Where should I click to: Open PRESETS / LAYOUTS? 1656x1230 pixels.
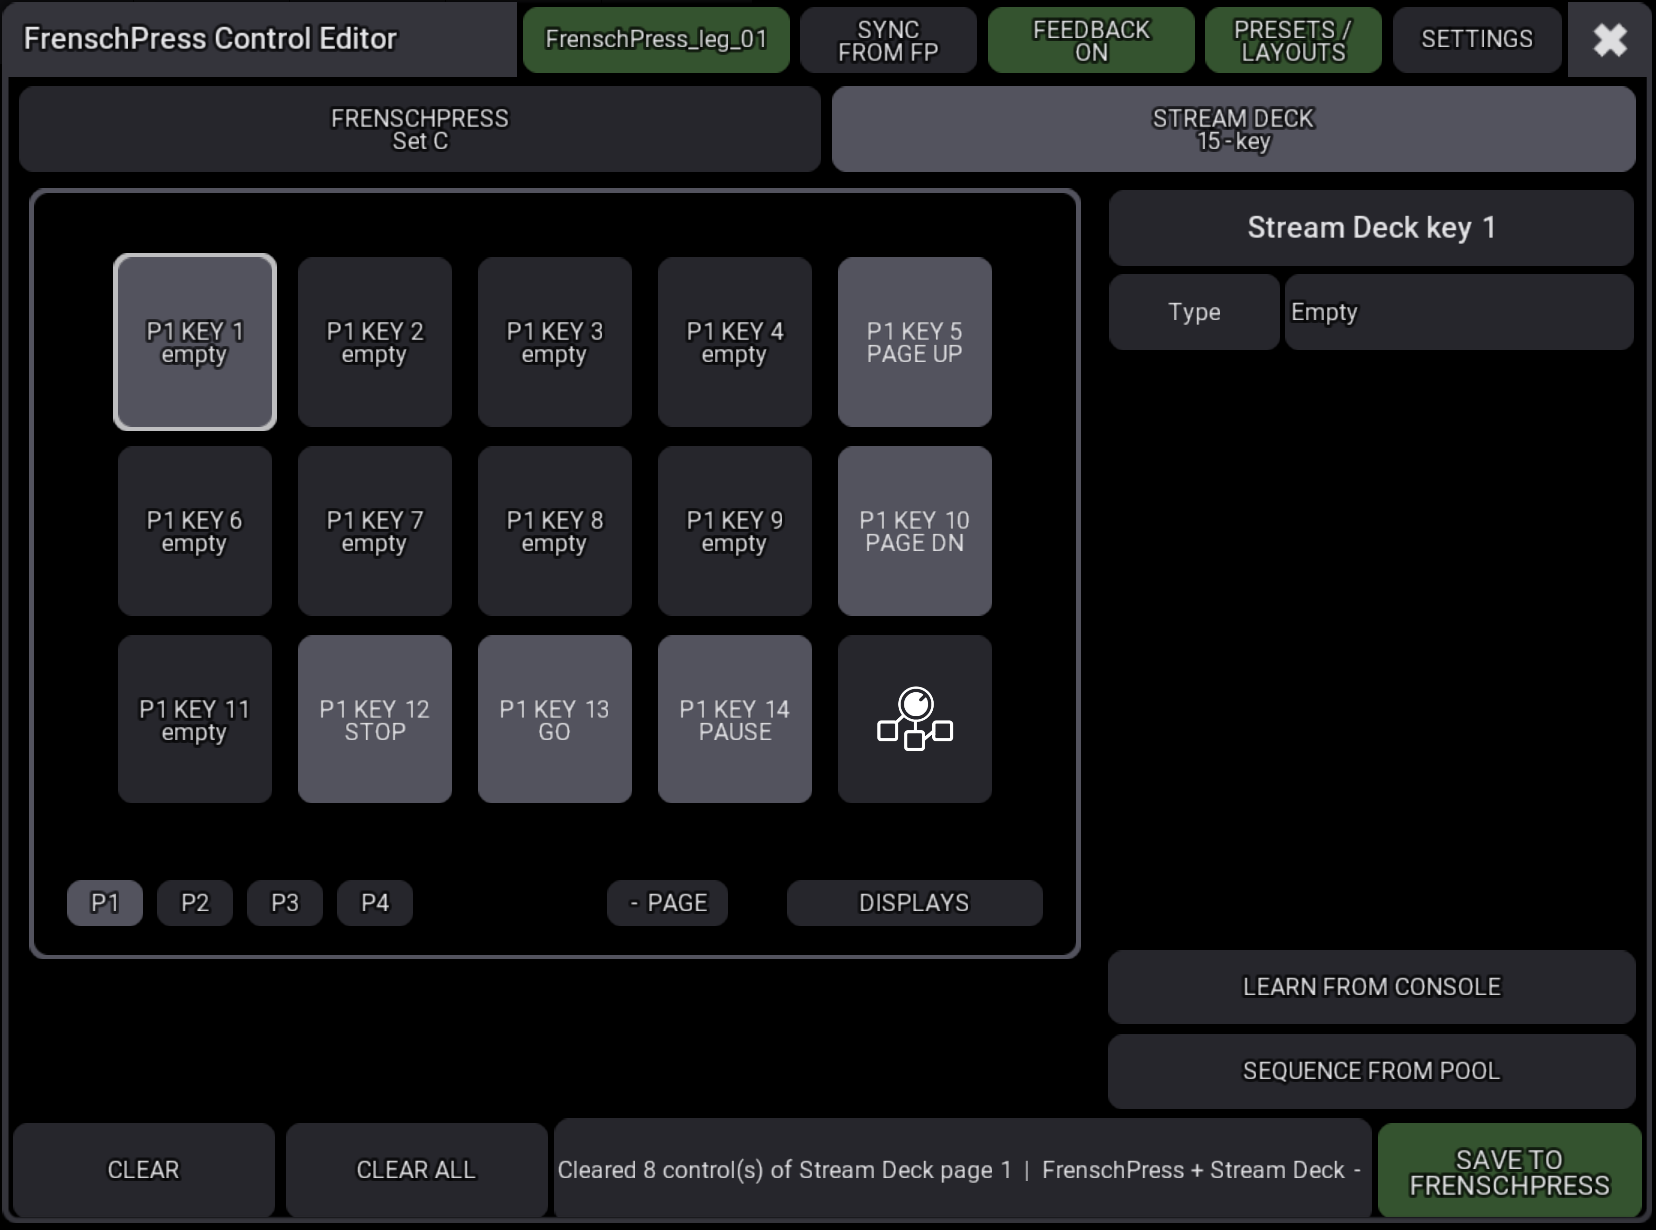click(x=1293, y=40)
